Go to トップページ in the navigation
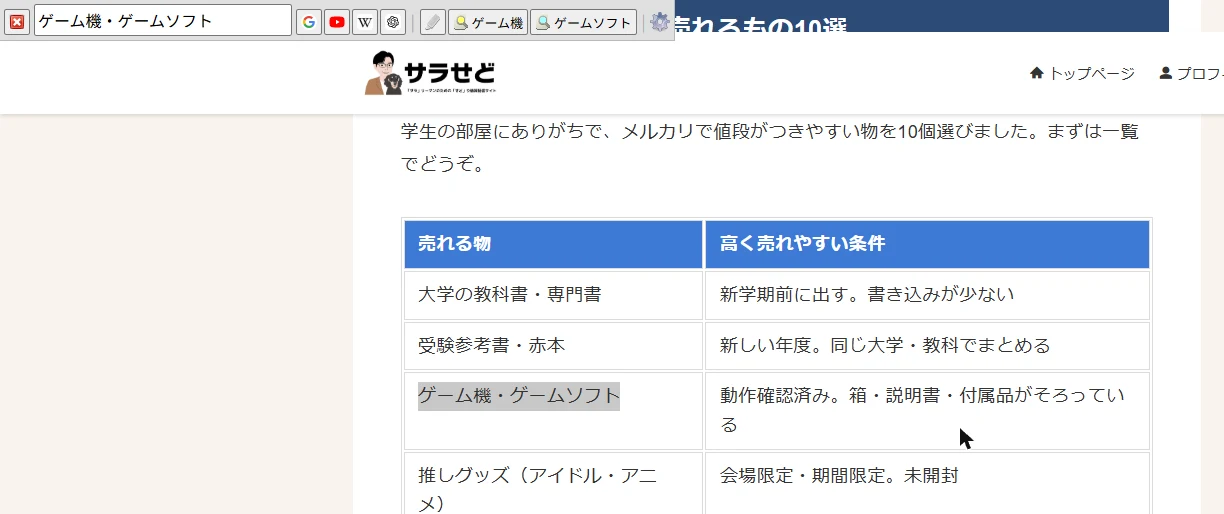The width and height of the screenshot is (1224, 514). [1082, 73]
